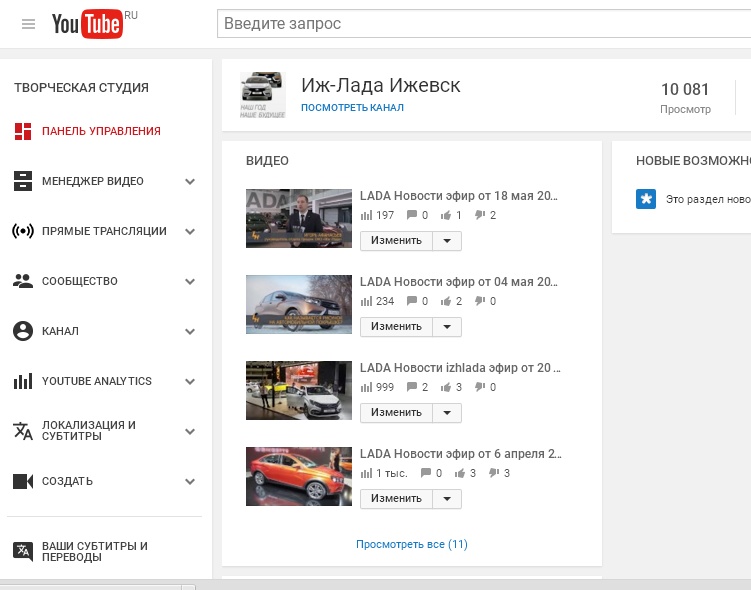This screenshot has height=590, width=751.
Task: Click the Локализация и субтитры translate icon
Action: coord(23,431)
